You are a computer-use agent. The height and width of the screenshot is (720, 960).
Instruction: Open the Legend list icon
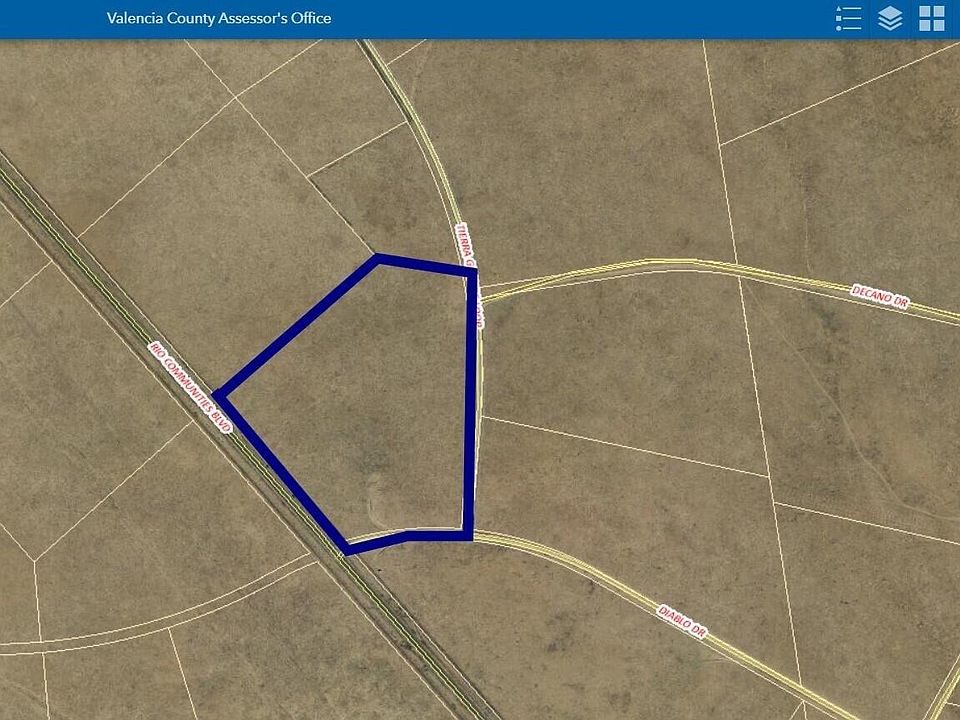(848, 18)
